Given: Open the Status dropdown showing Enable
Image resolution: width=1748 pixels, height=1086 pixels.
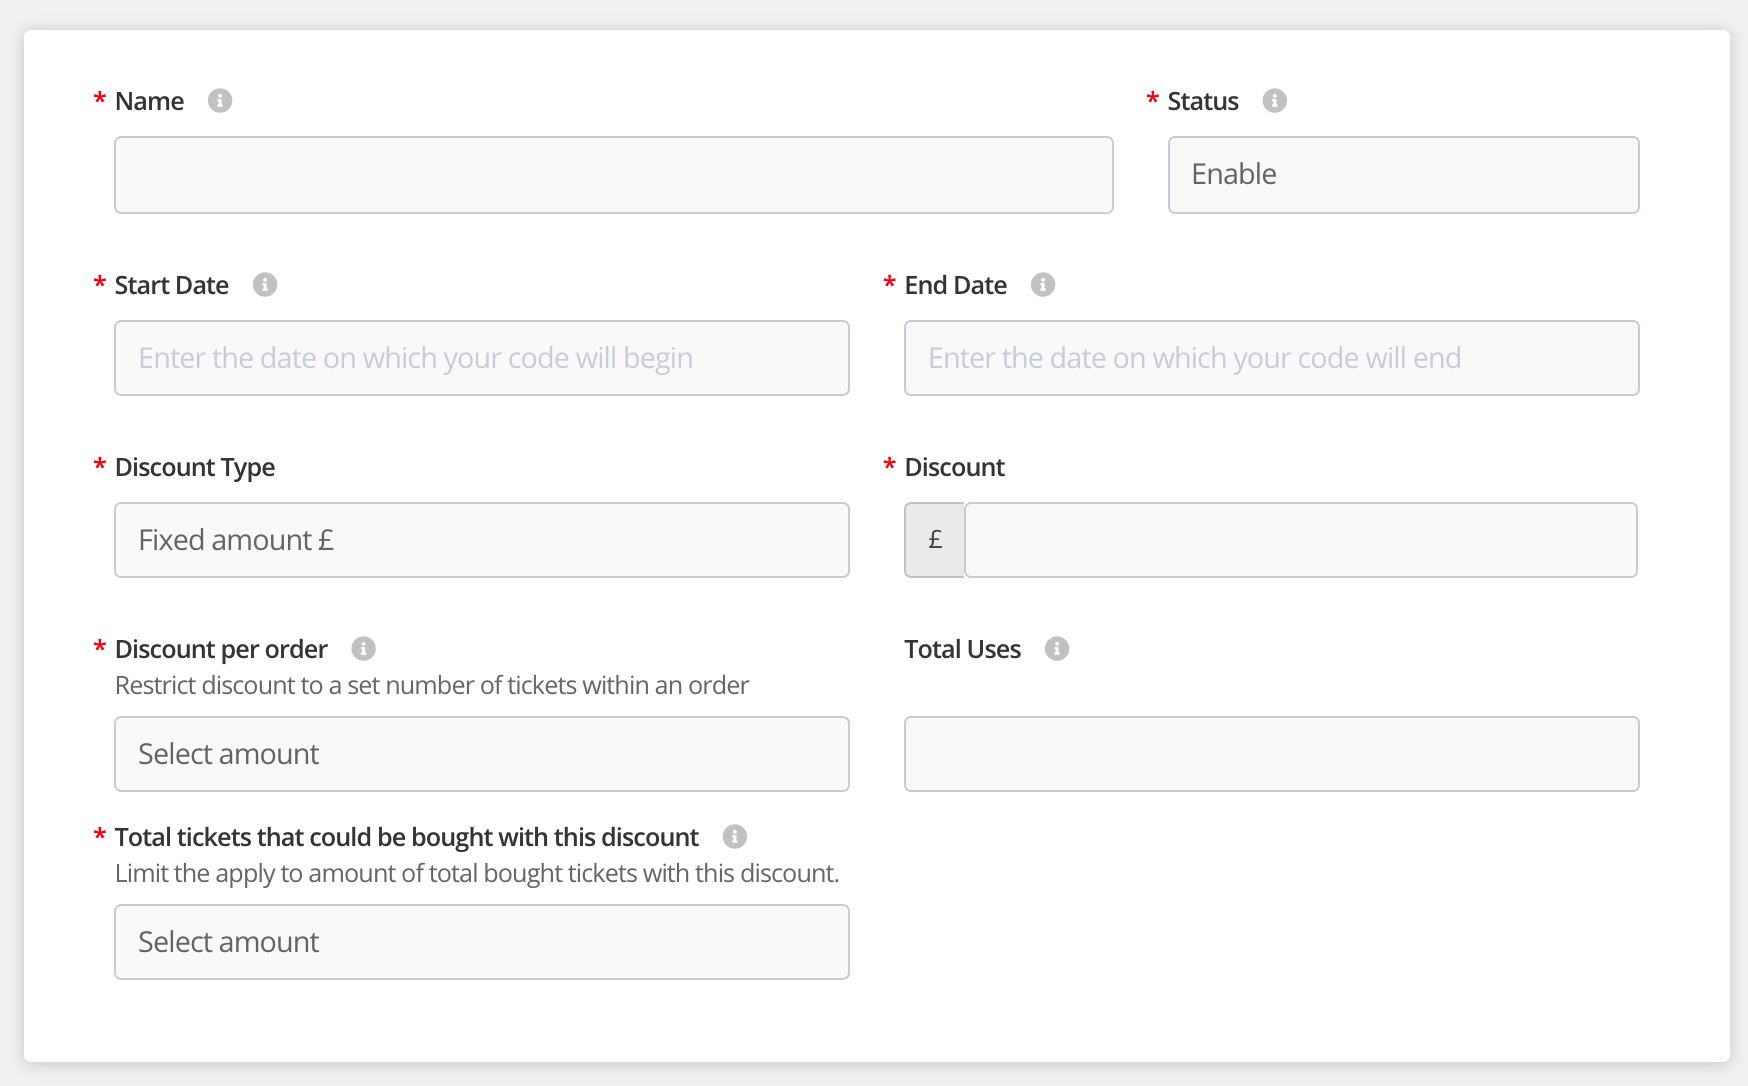Looking at the screenshot, I should click(x=1402, y=175).
